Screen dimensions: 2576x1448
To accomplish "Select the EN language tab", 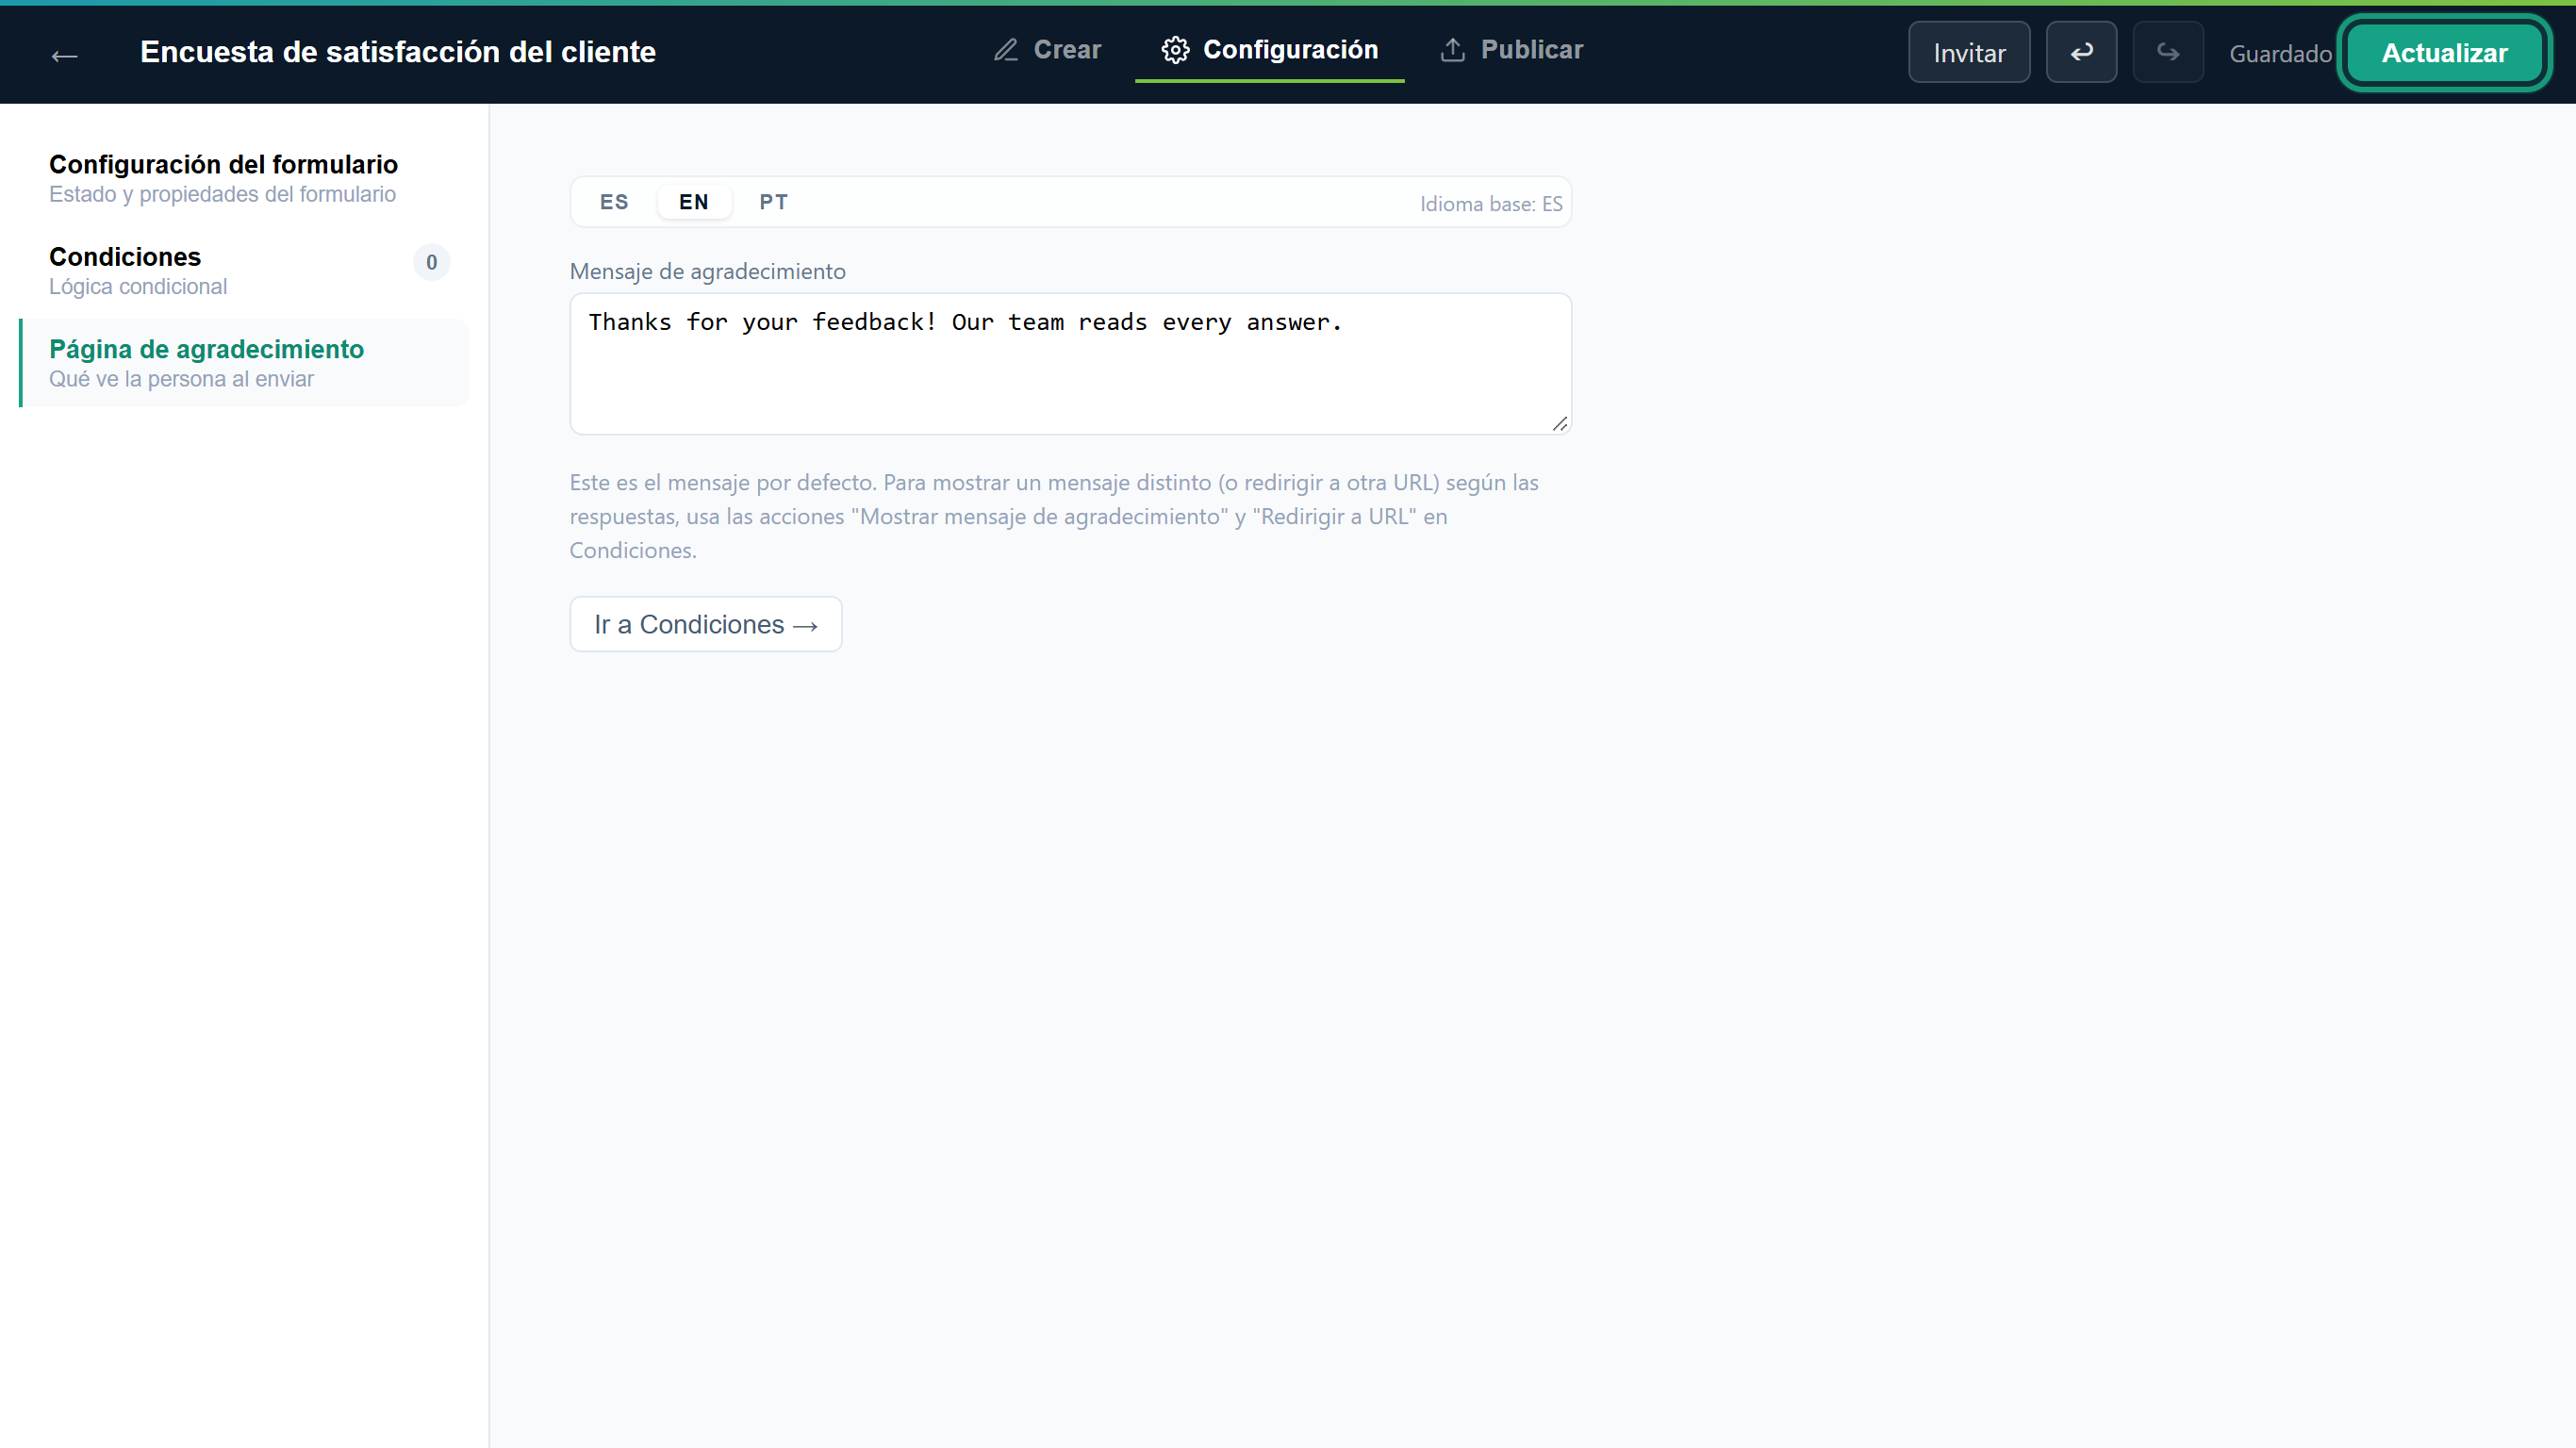I will point(693,202).
